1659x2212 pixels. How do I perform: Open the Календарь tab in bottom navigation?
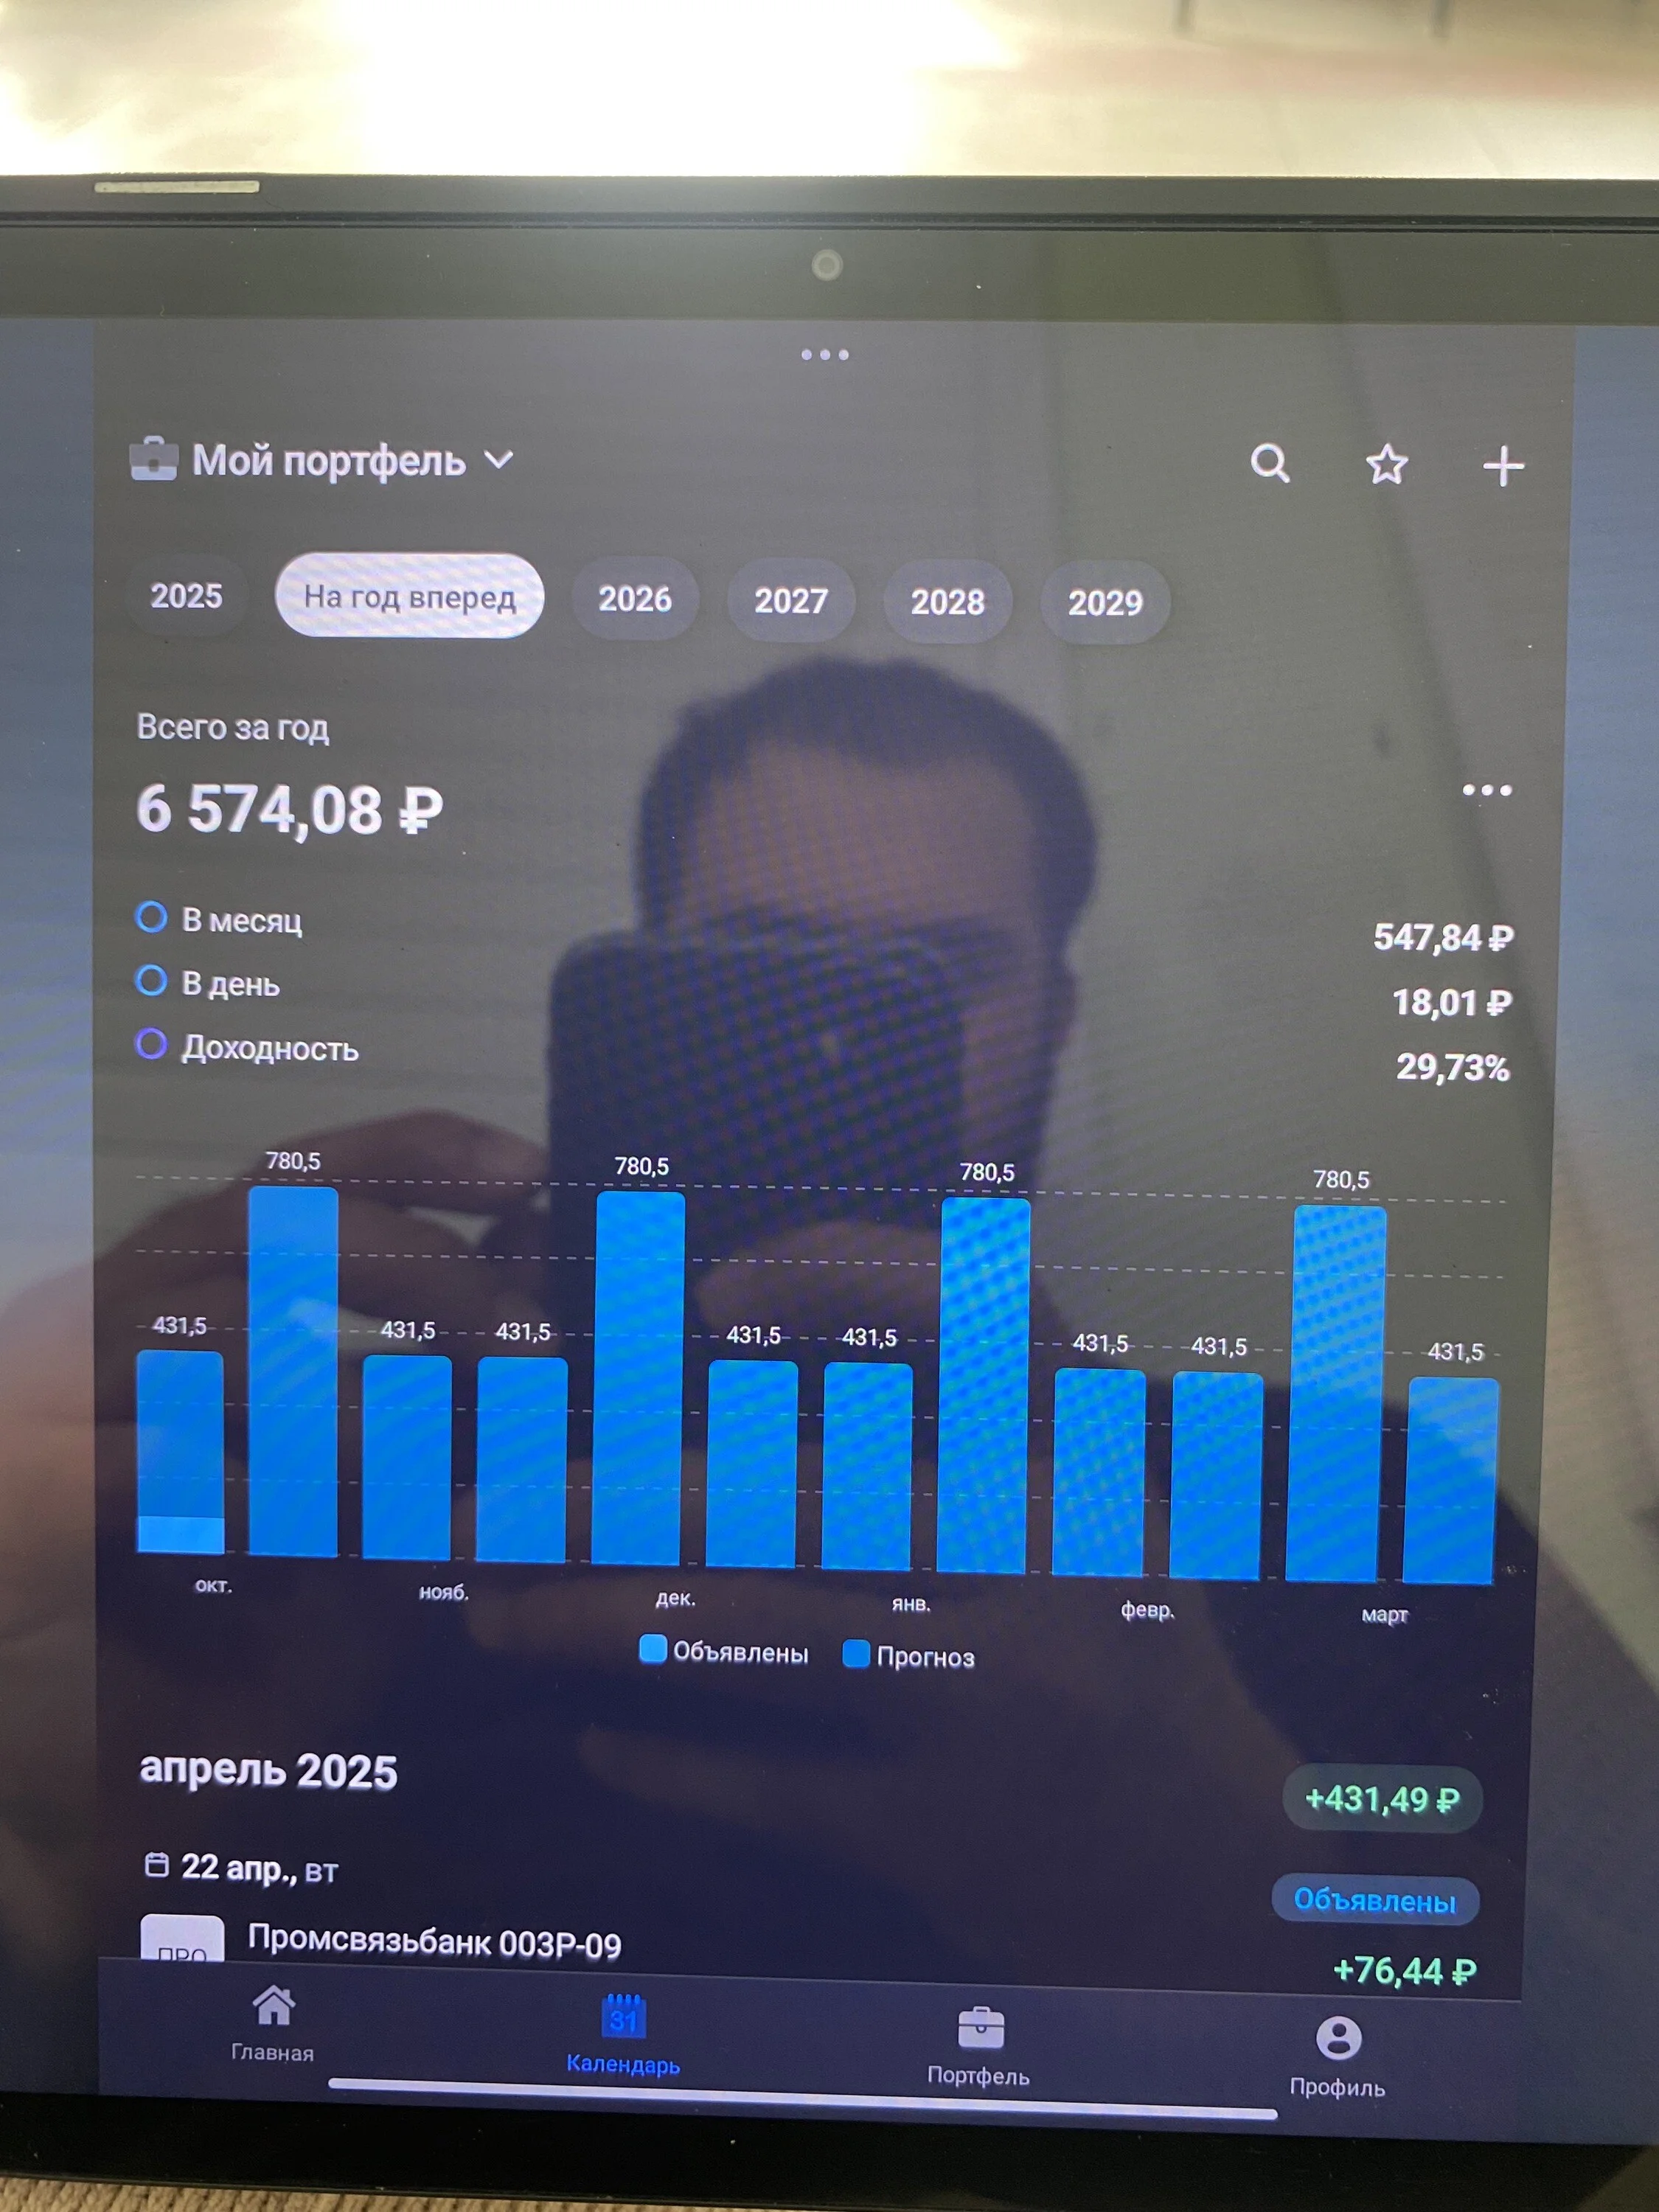tap(623, 2036)
